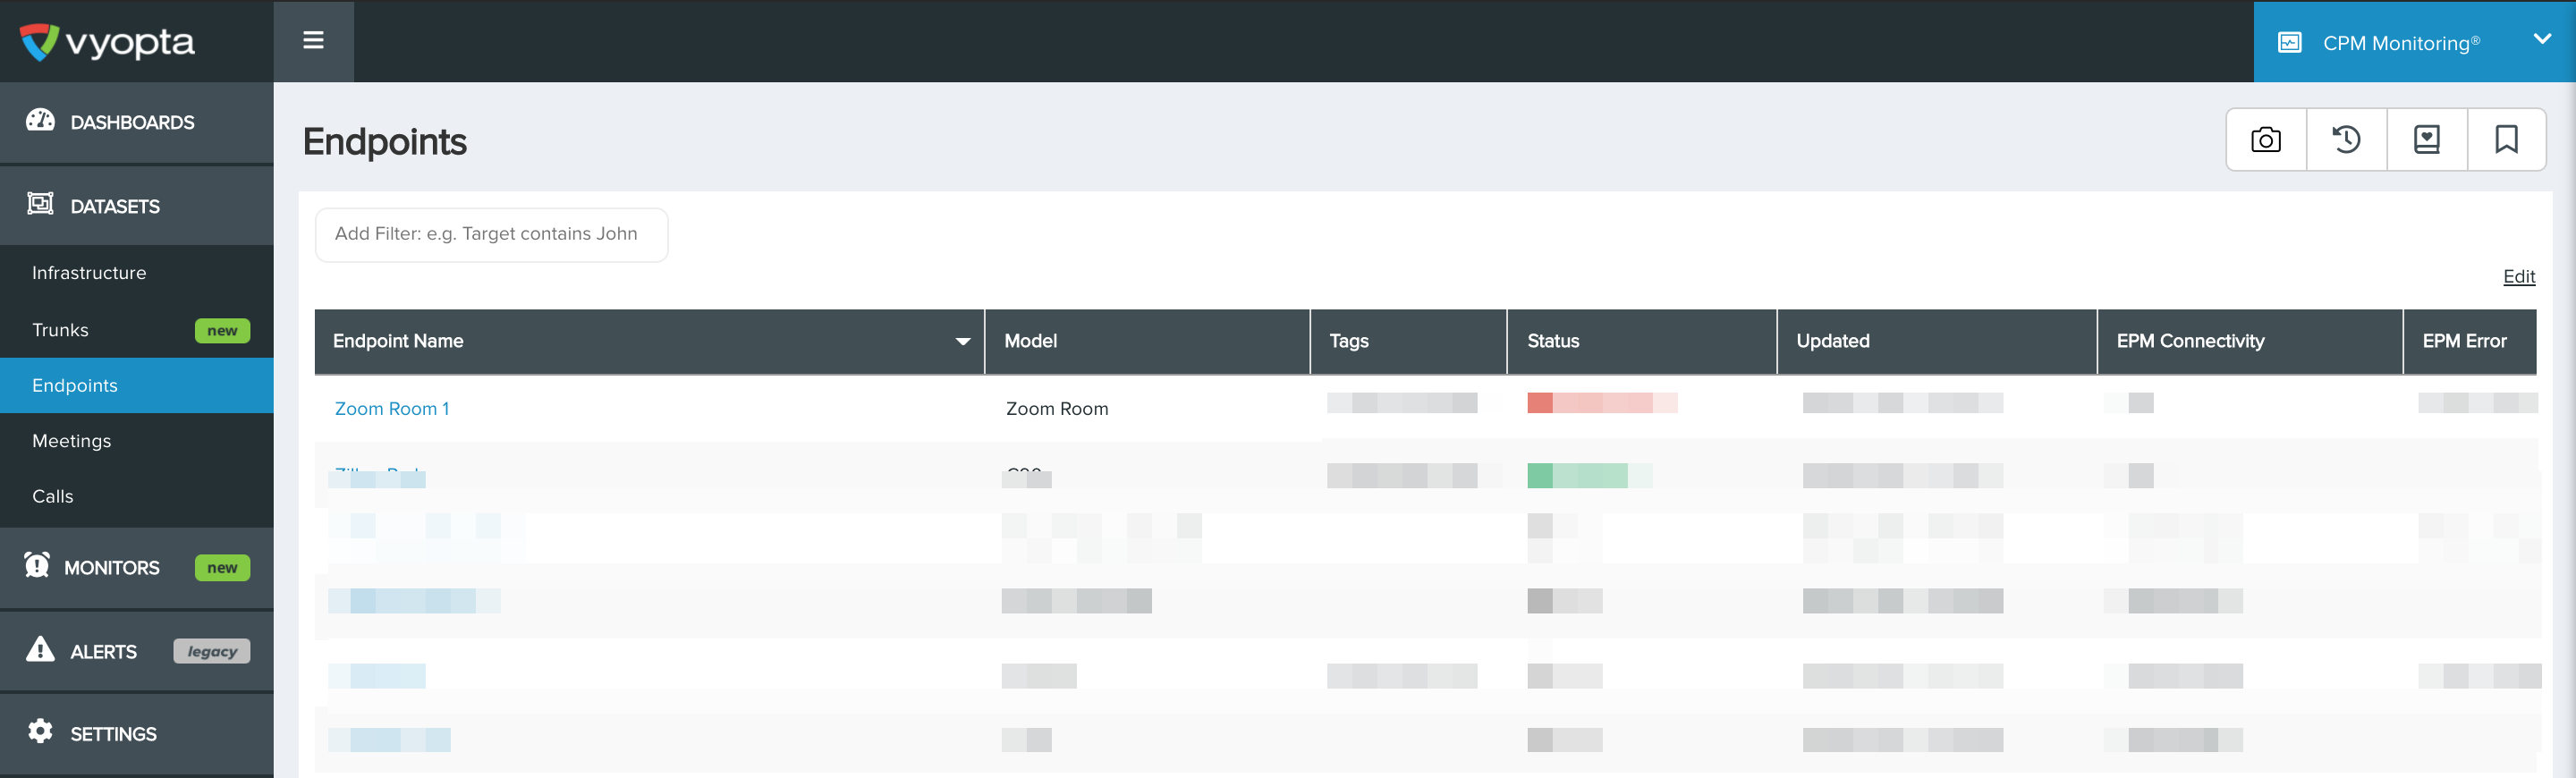Click the Alerts warning triangle icon
The width and height of the screenshot is (2576, 778).
coord(40,649)
